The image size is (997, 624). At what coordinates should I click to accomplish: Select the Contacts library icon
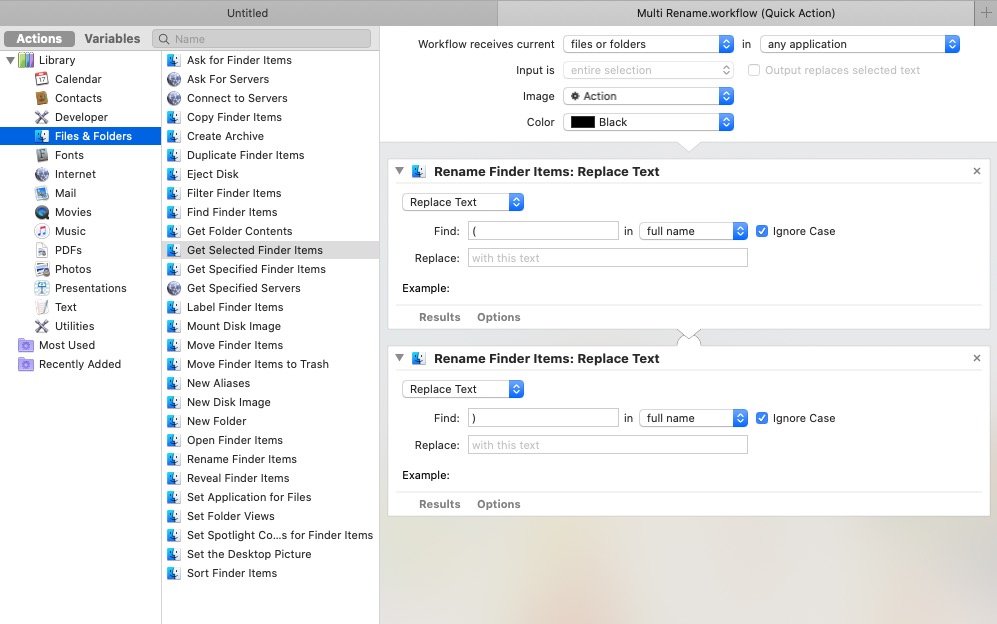tap(42, 98)
